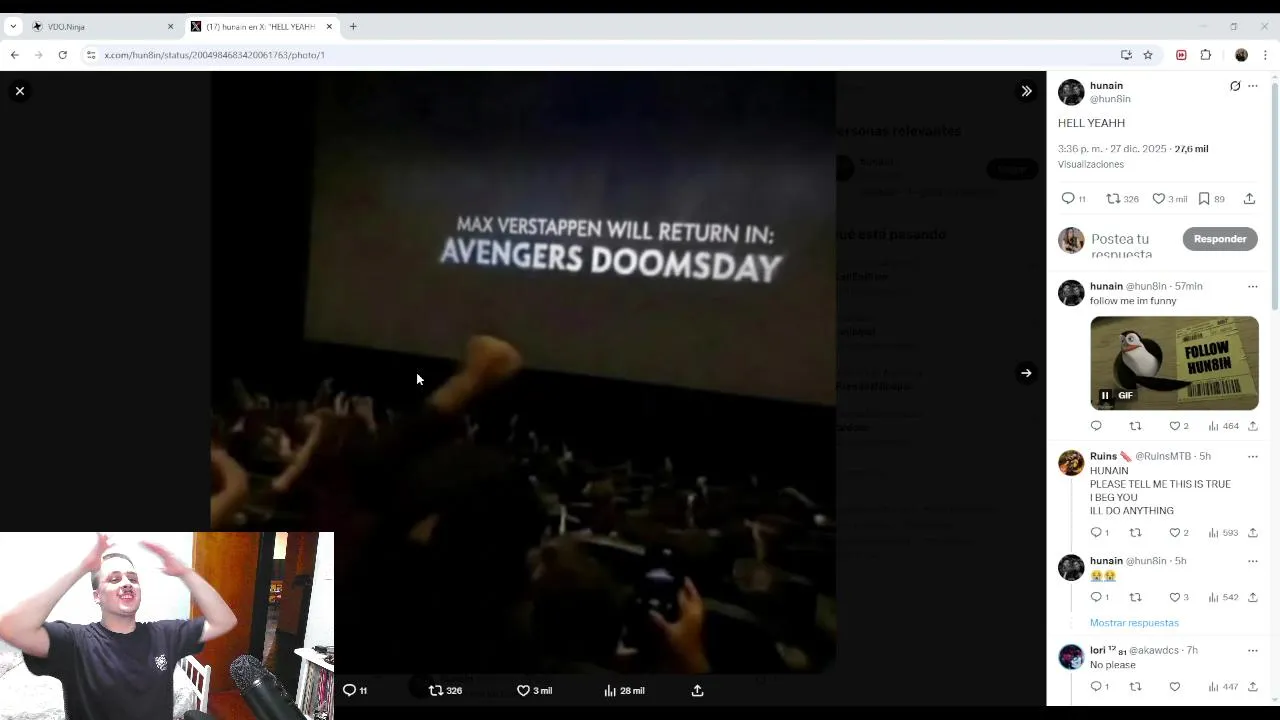Bookmark the post showing 89 saves
The image size is (1280, 720).
[x=1211, y=199]
